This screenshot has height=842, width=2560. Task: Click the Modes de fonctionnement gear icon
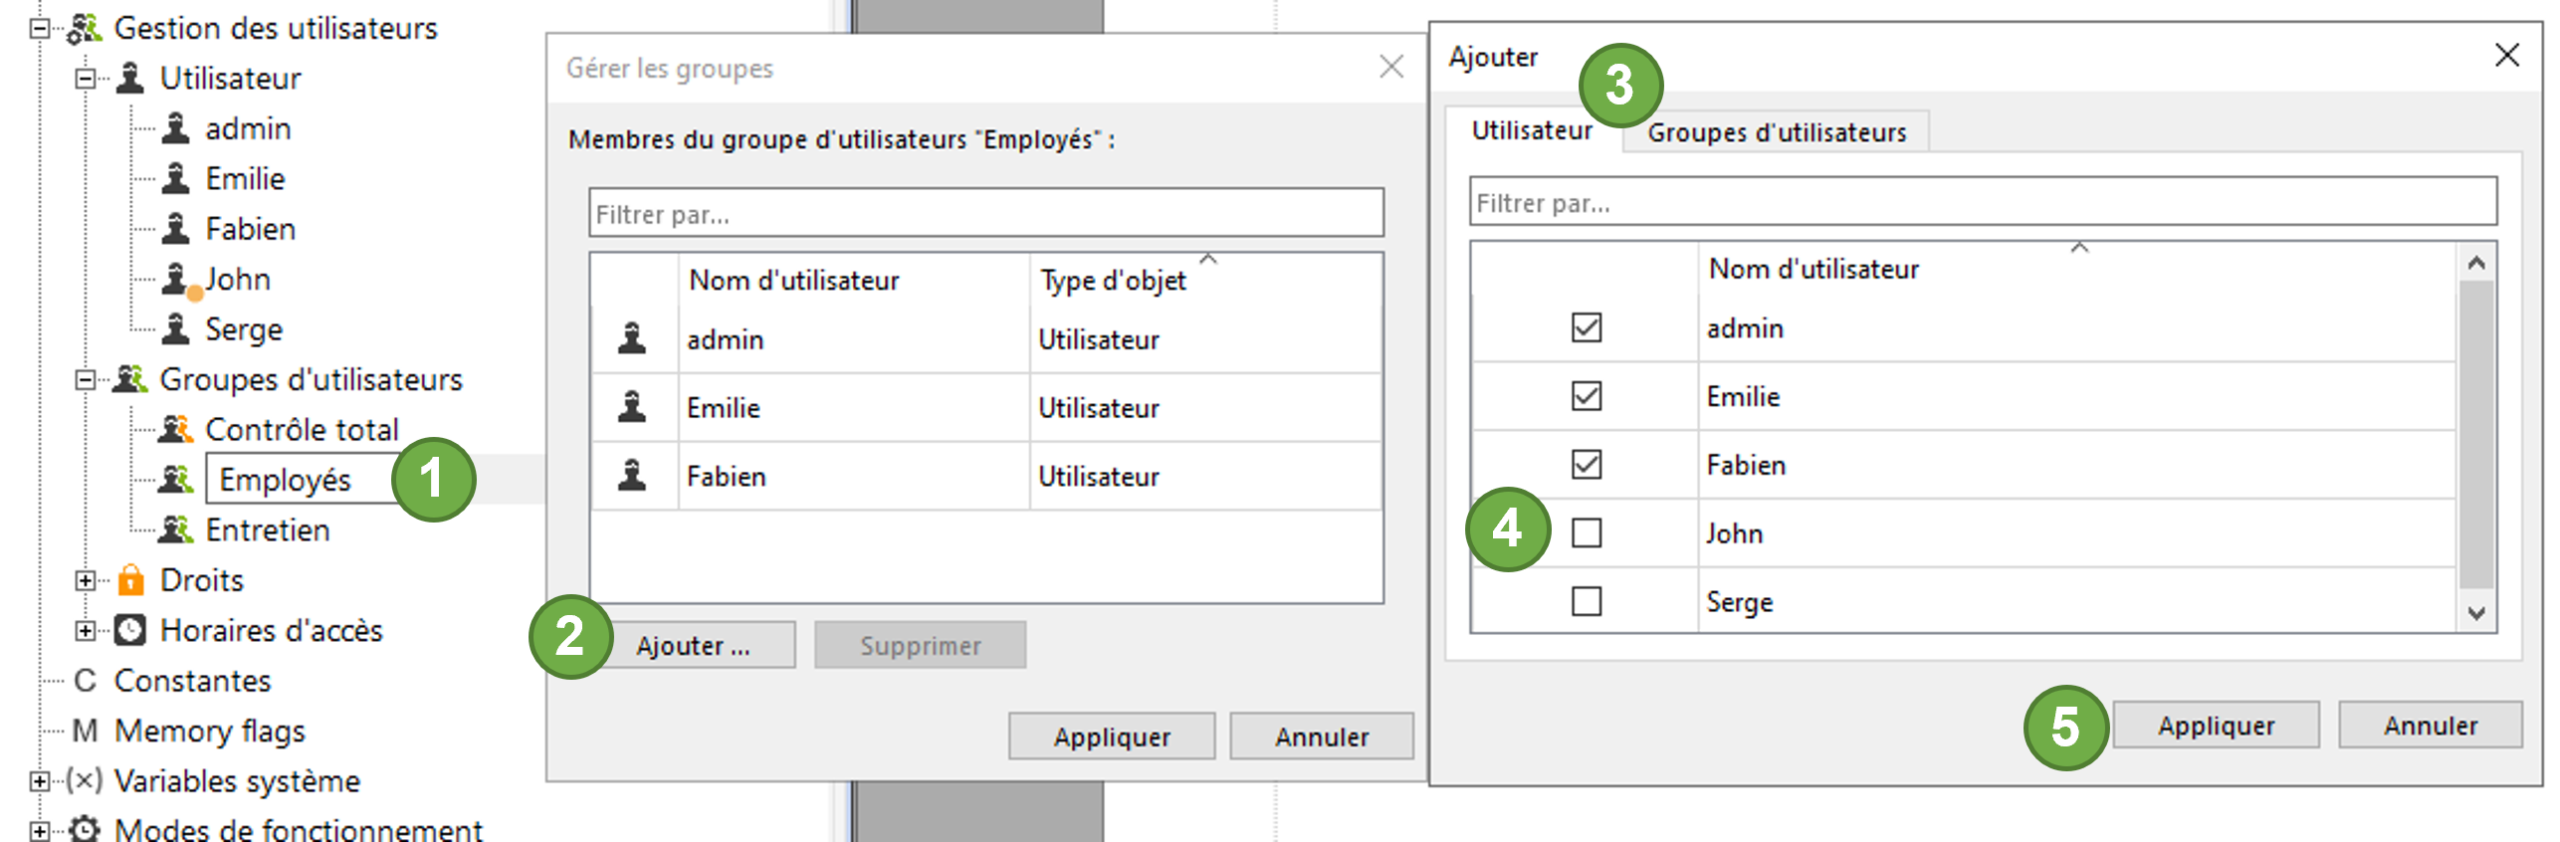coord(85,829)
